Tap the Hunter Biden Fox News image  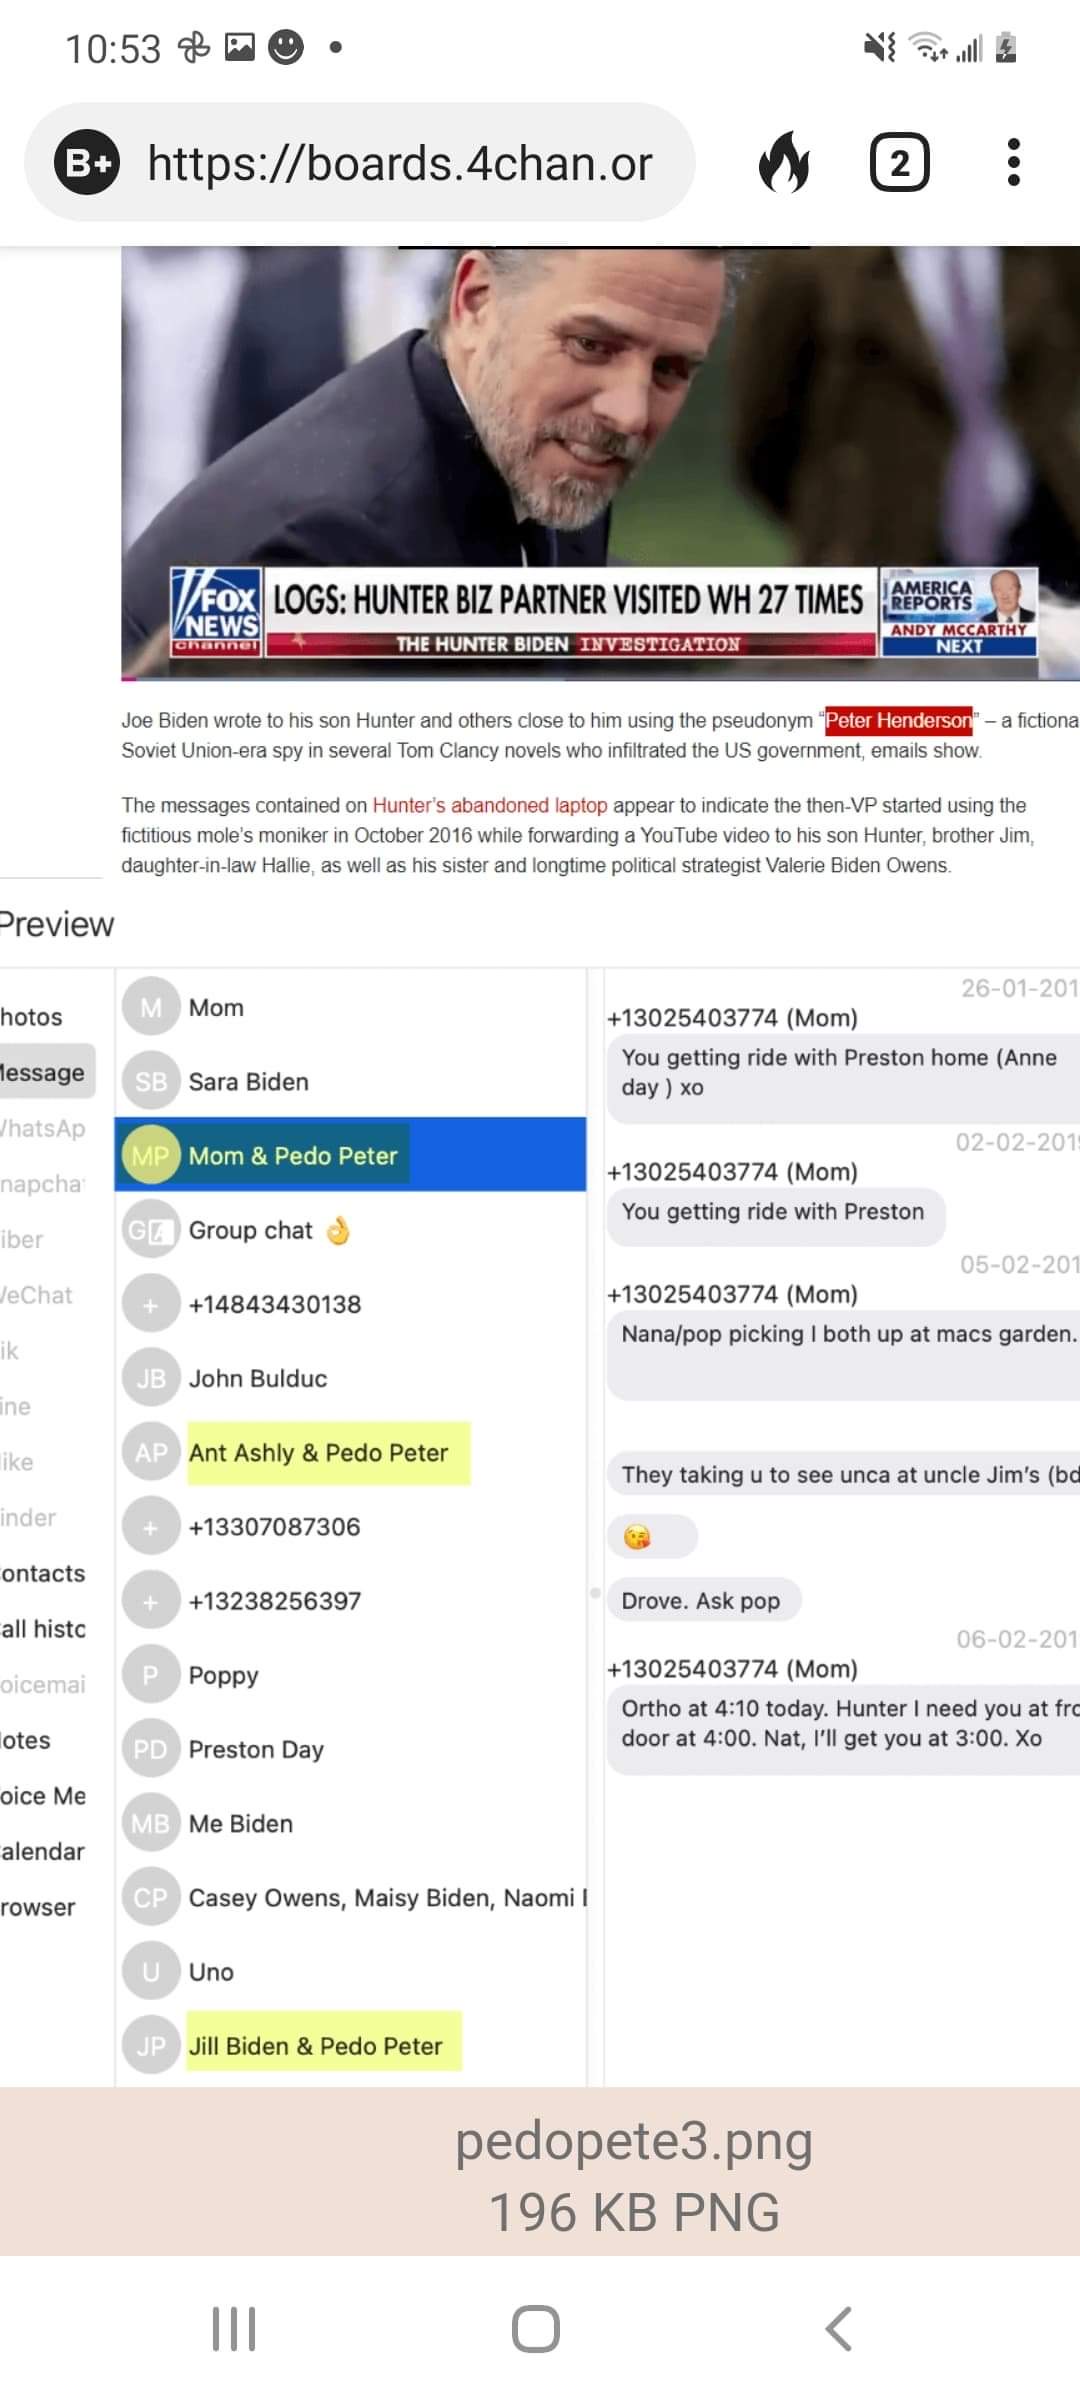600,463
